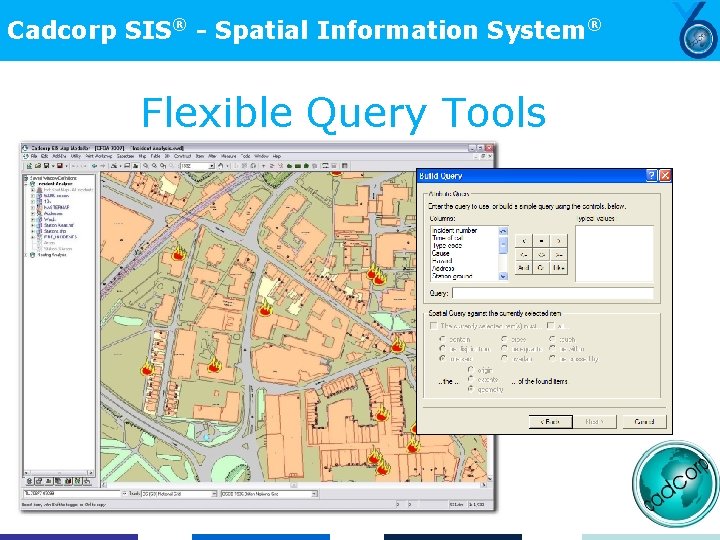Click into the Query text field

[553, 293]
